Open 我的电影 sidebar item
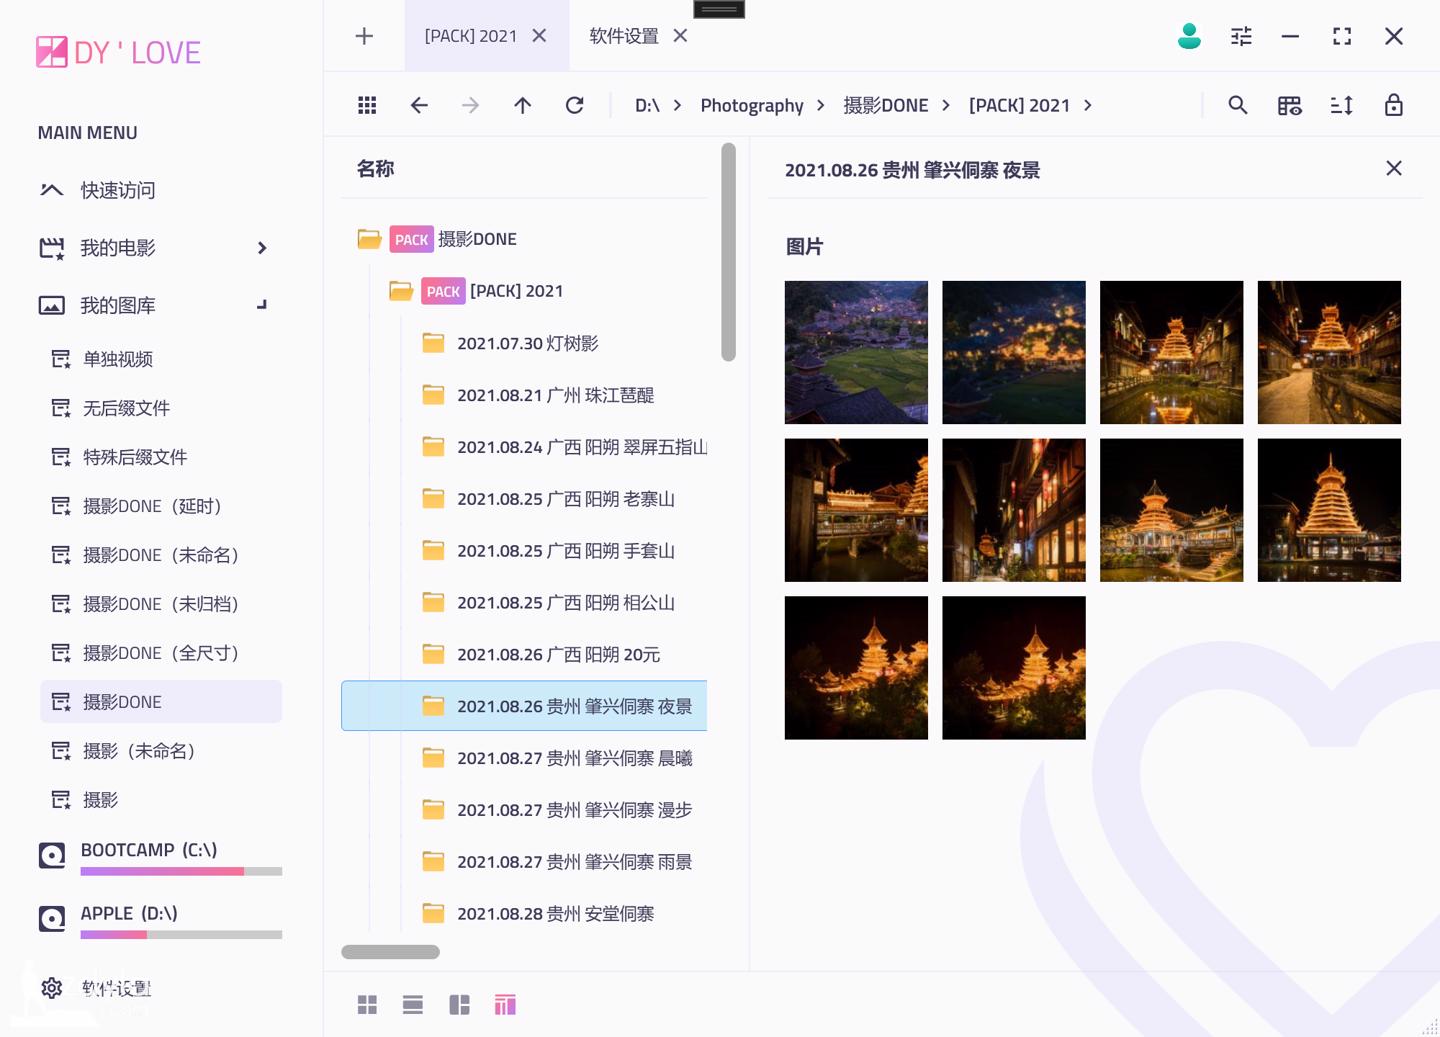This screenshot has width=1440, height=1037. click(117, 248)
